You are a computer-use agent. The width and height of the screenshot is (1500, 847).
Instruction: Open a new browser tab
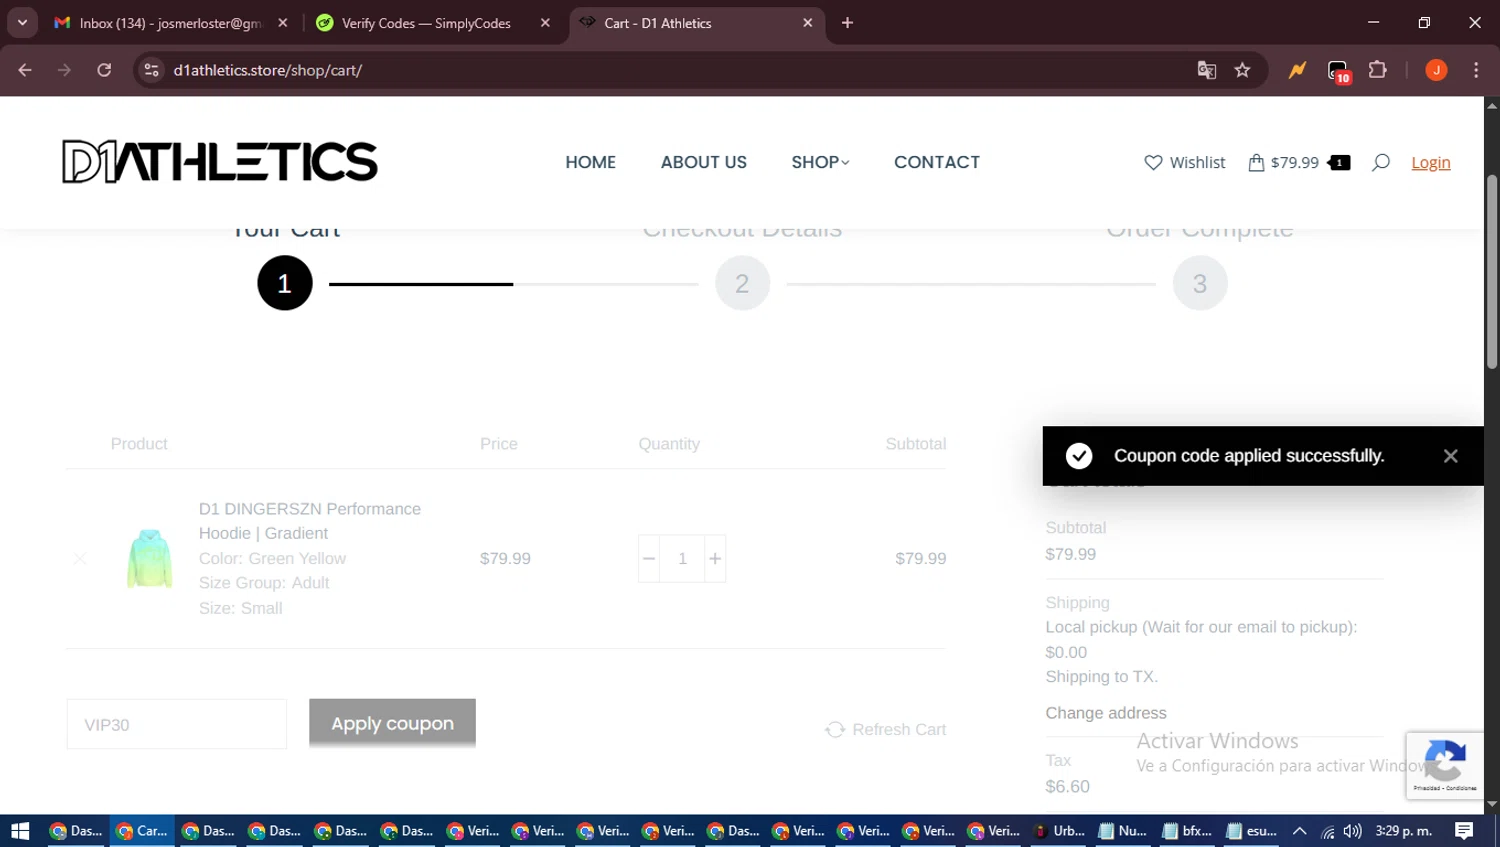(x=847, y=23)
